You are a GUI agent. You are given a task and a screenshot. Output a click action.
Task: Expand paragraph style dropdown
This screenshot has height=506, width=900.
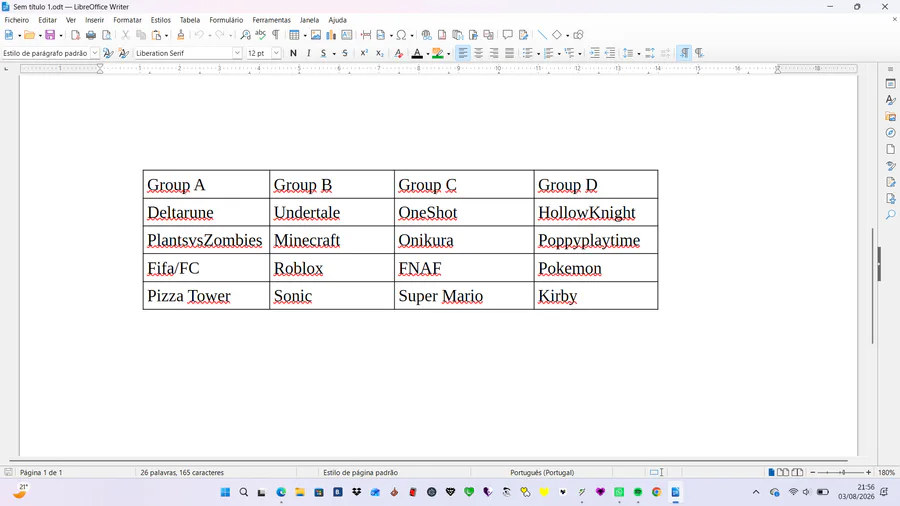click(x=95, y=53)
